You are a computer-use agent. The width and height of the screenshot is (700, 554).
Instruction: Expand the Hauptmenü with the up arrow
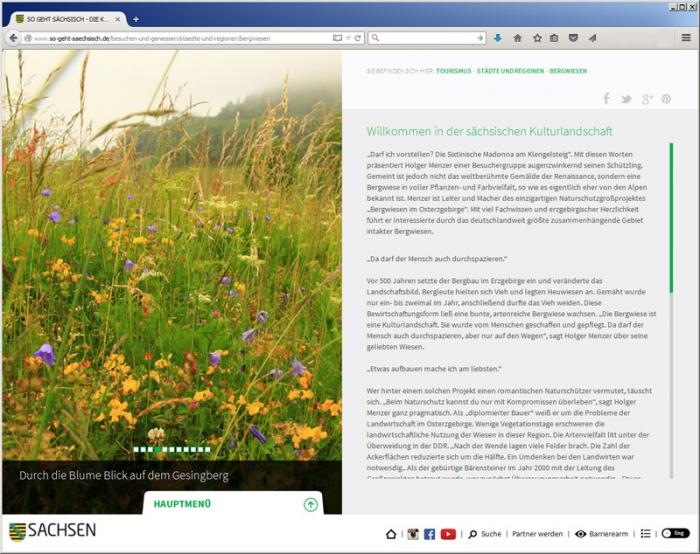(310, 504)
